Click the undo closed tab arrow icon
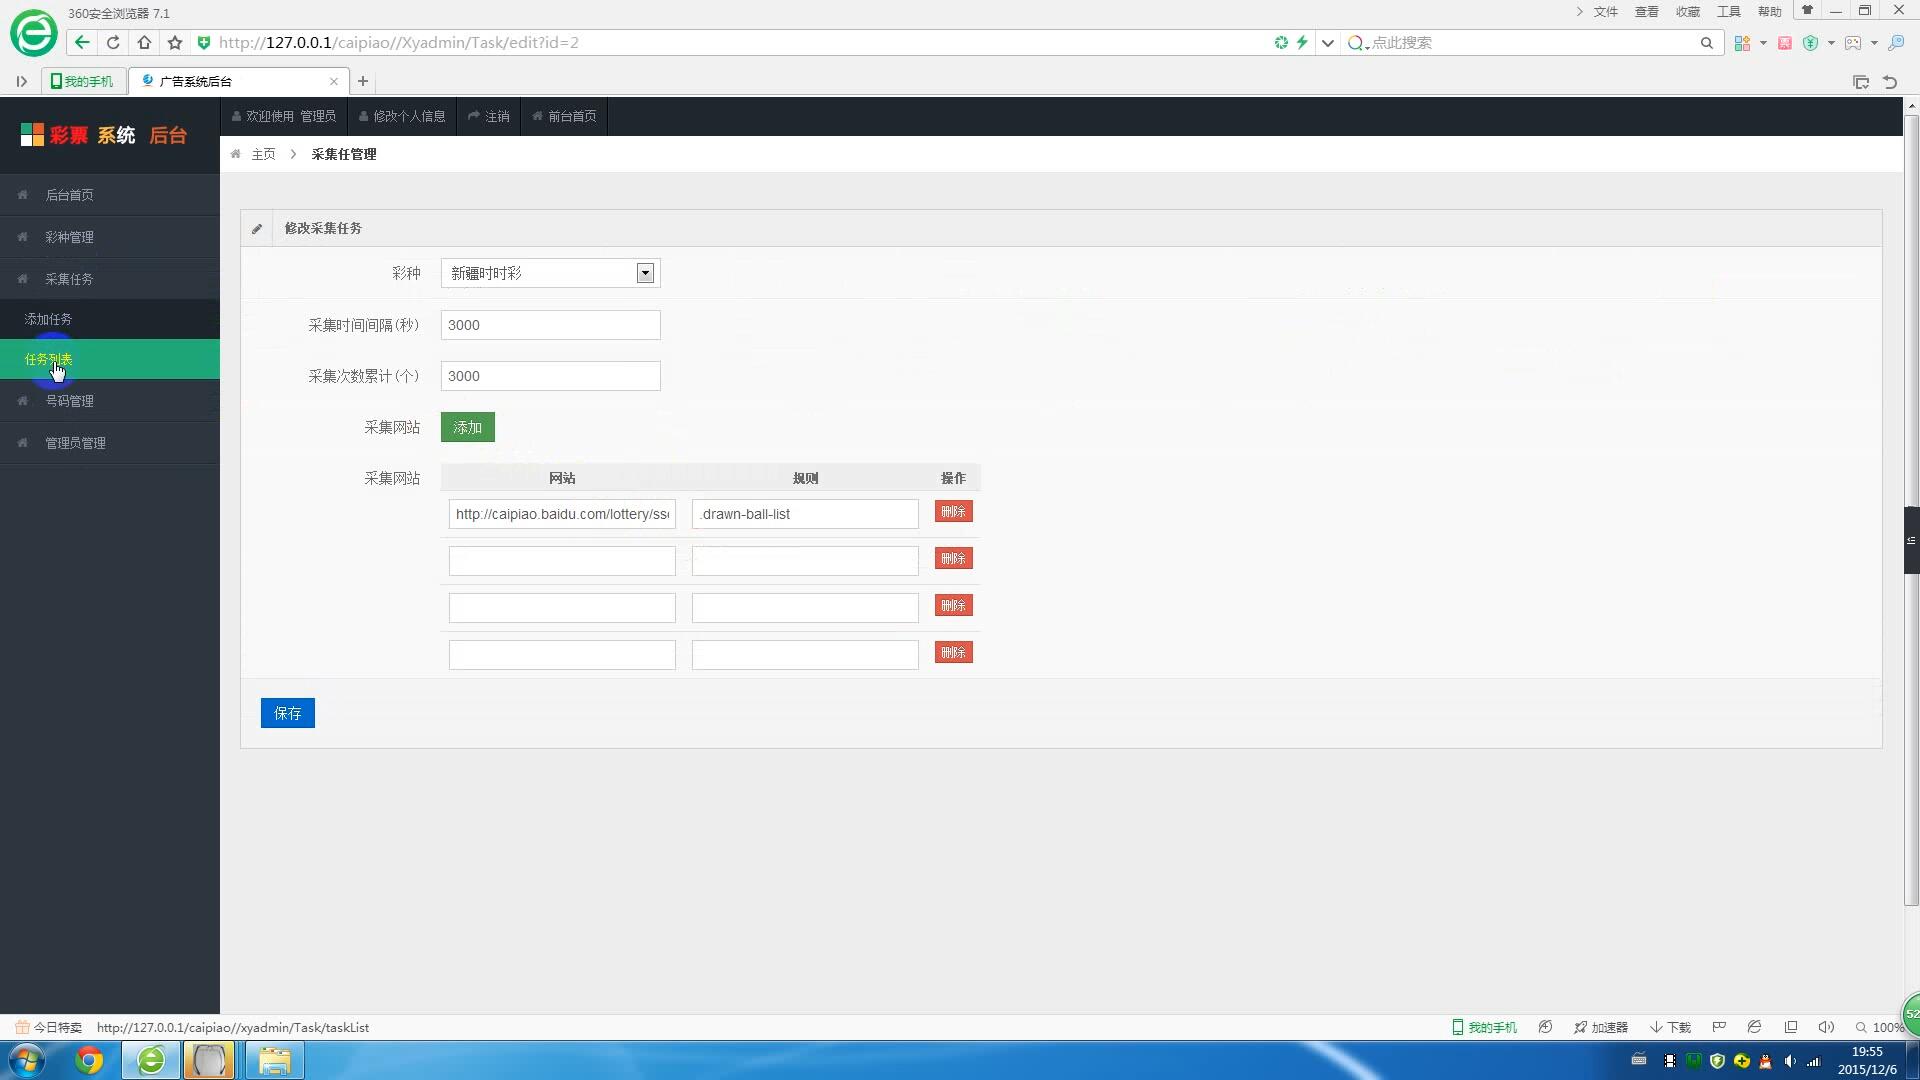 click(x=1890, y=82)
